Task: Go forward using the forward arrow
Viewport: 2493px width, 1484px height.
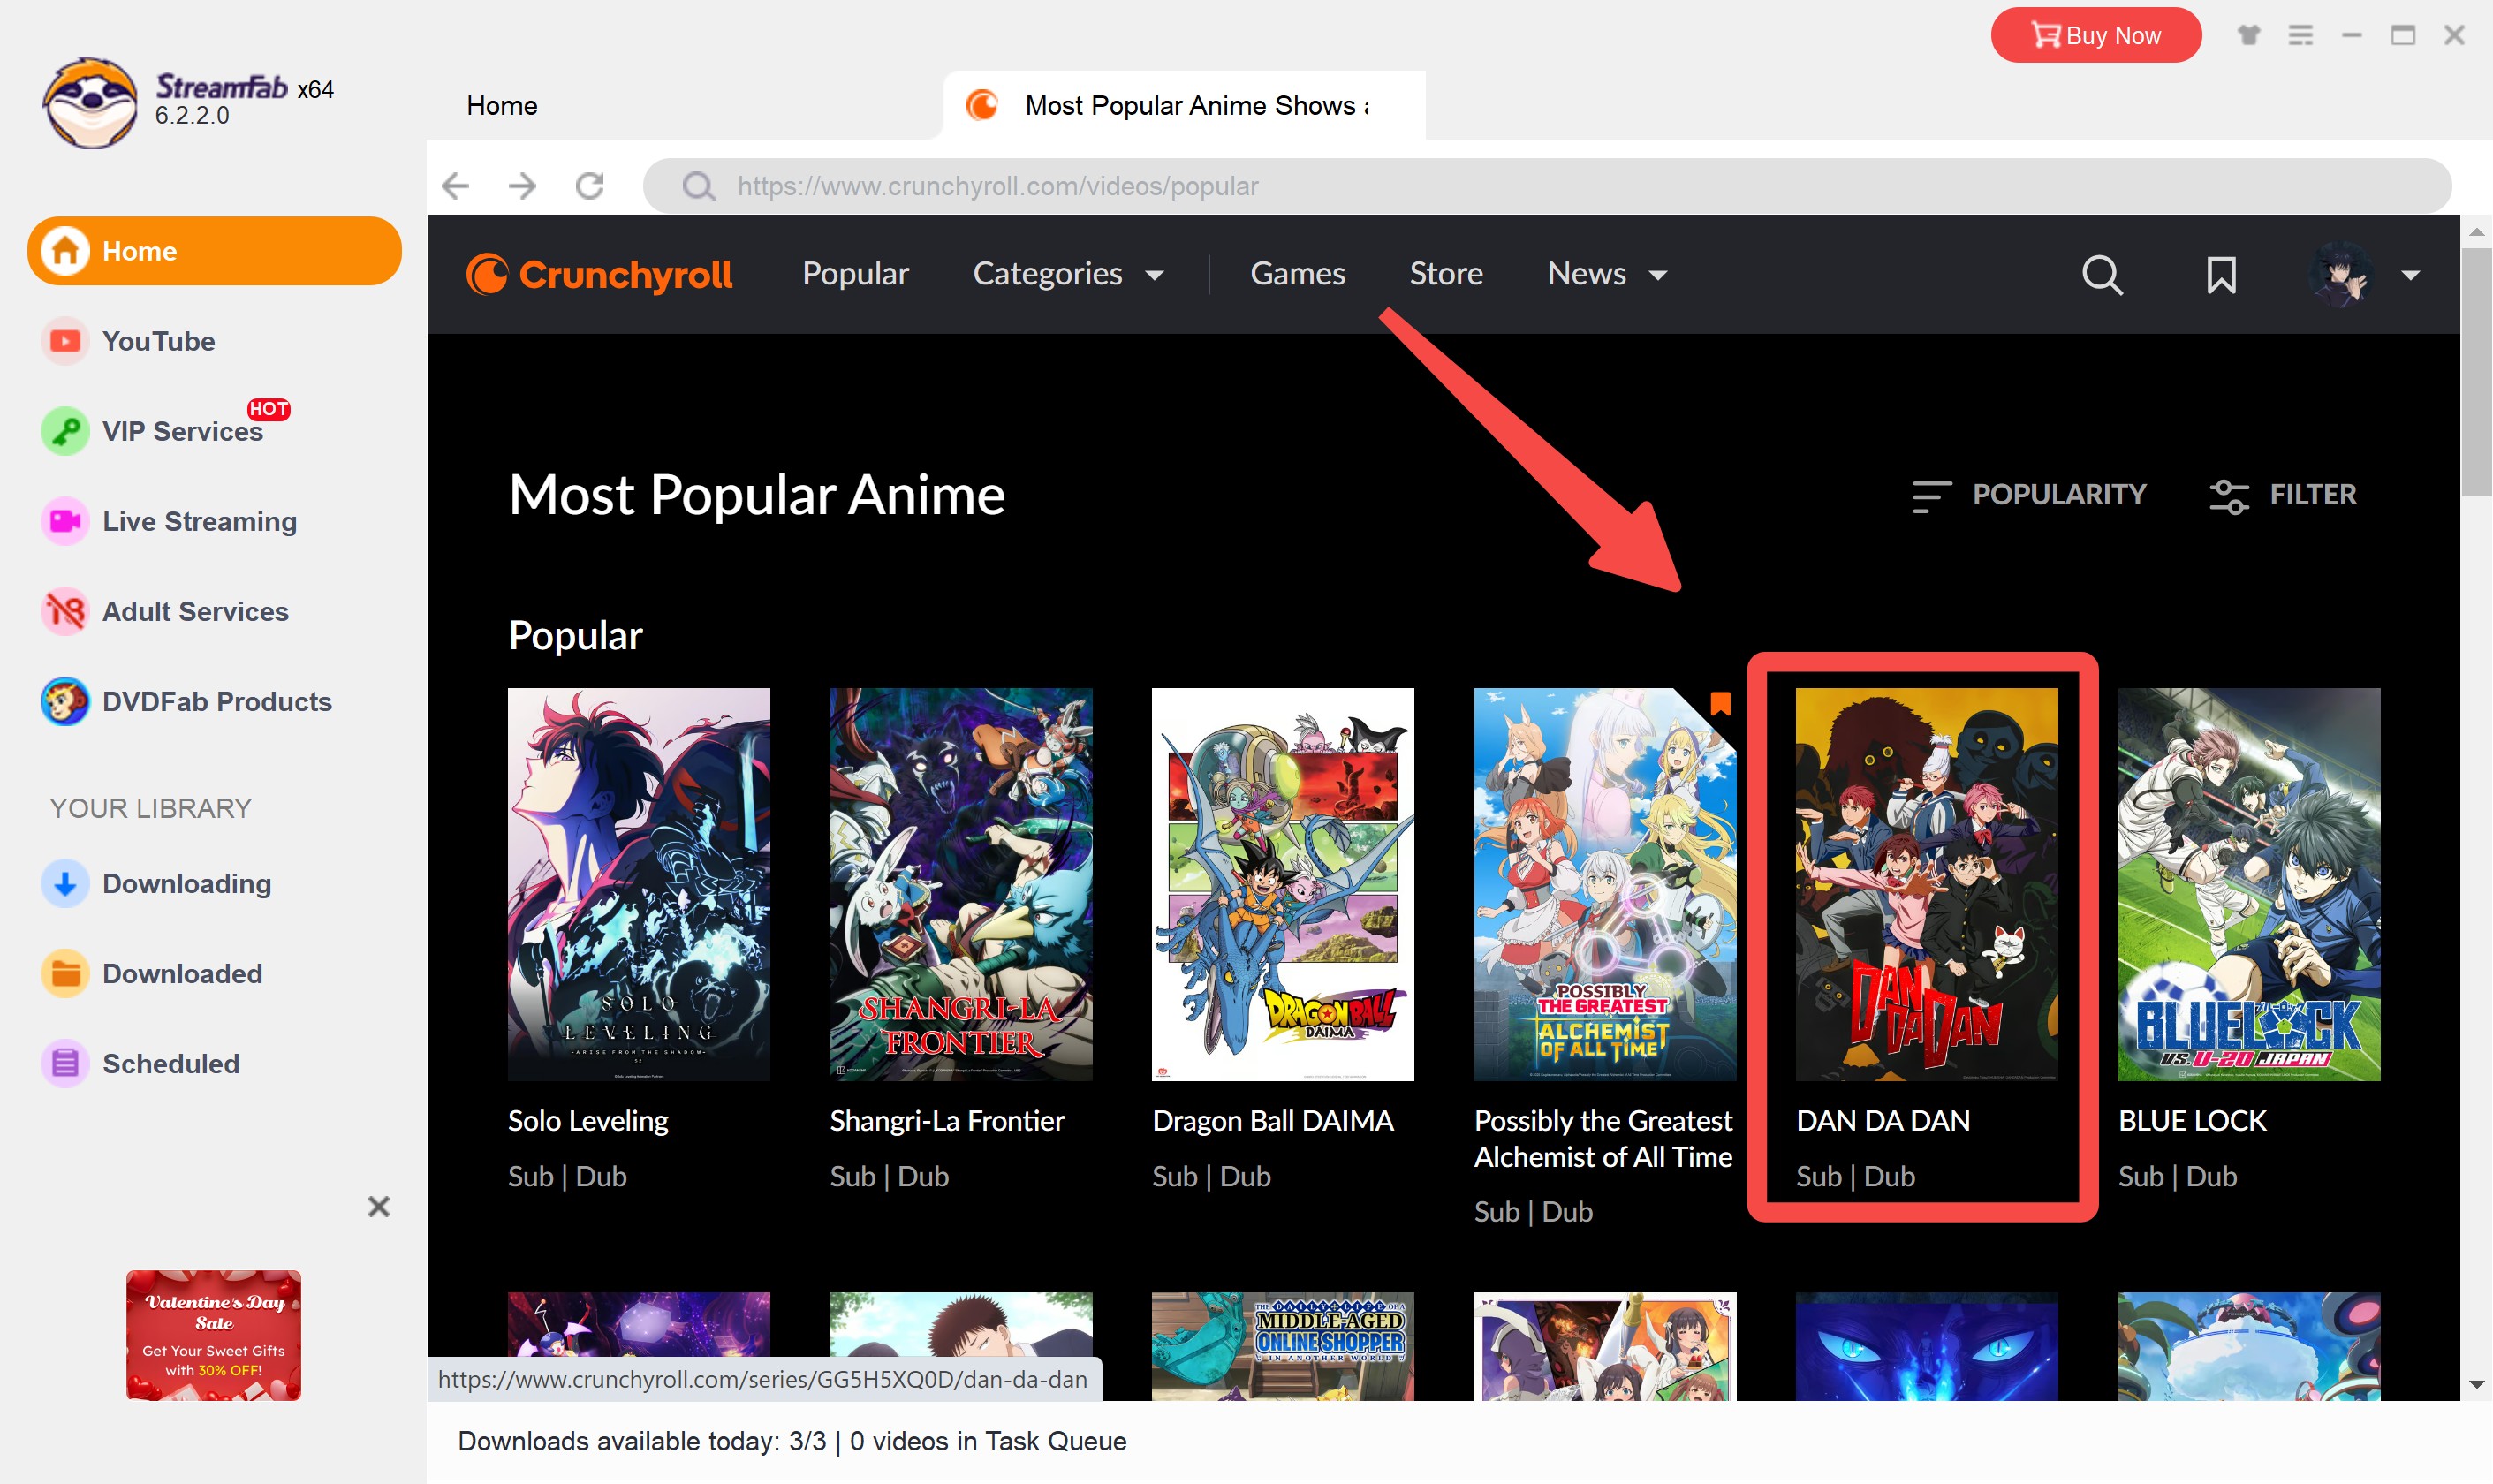Action: (522, 186)
